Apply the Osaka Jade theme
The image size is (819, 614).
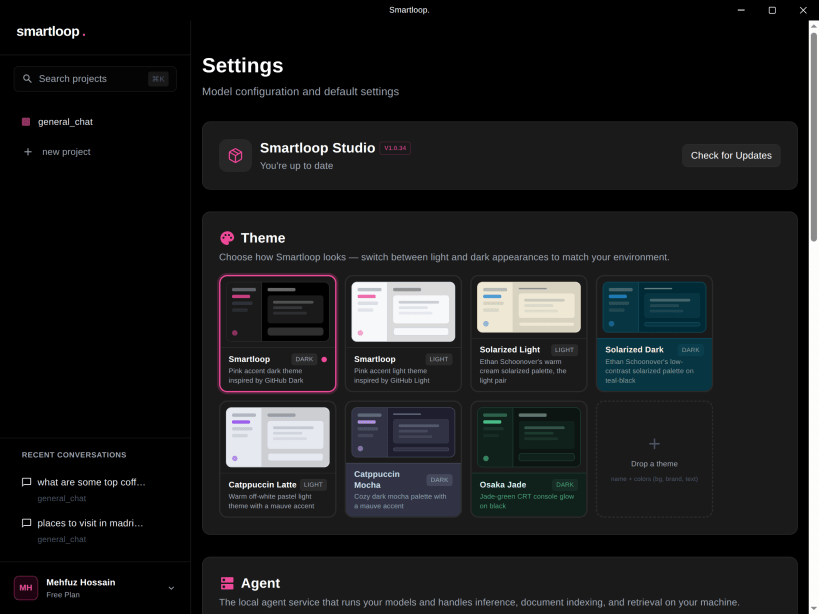[x=529, y=459]
